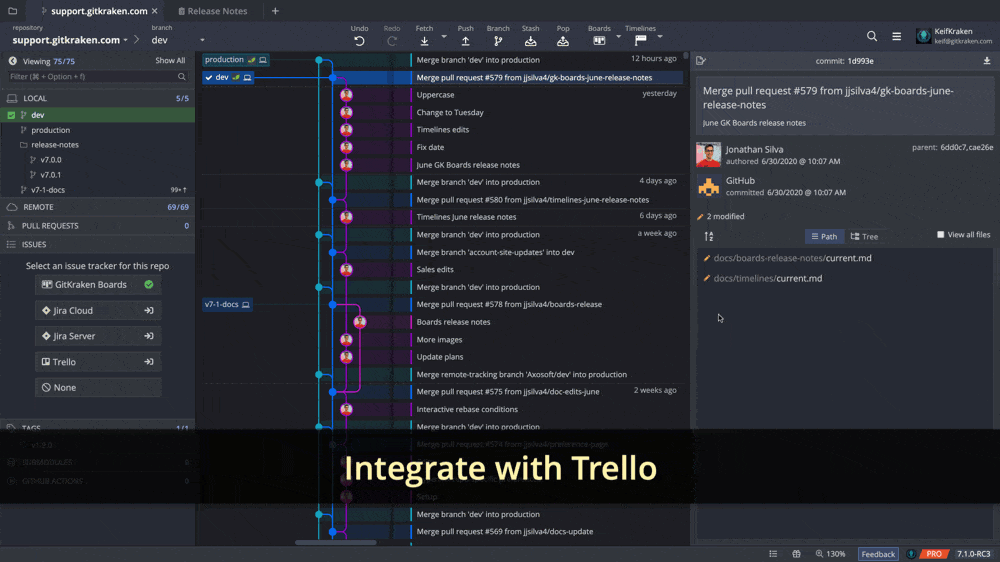
Task: Select None as issue tracker
Action: point(98,388)
